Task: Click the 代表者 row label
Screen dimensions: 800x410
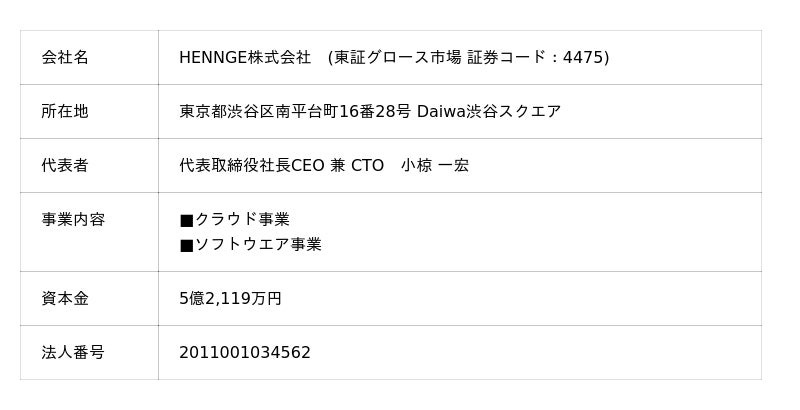Action: (x=65, y=166)
